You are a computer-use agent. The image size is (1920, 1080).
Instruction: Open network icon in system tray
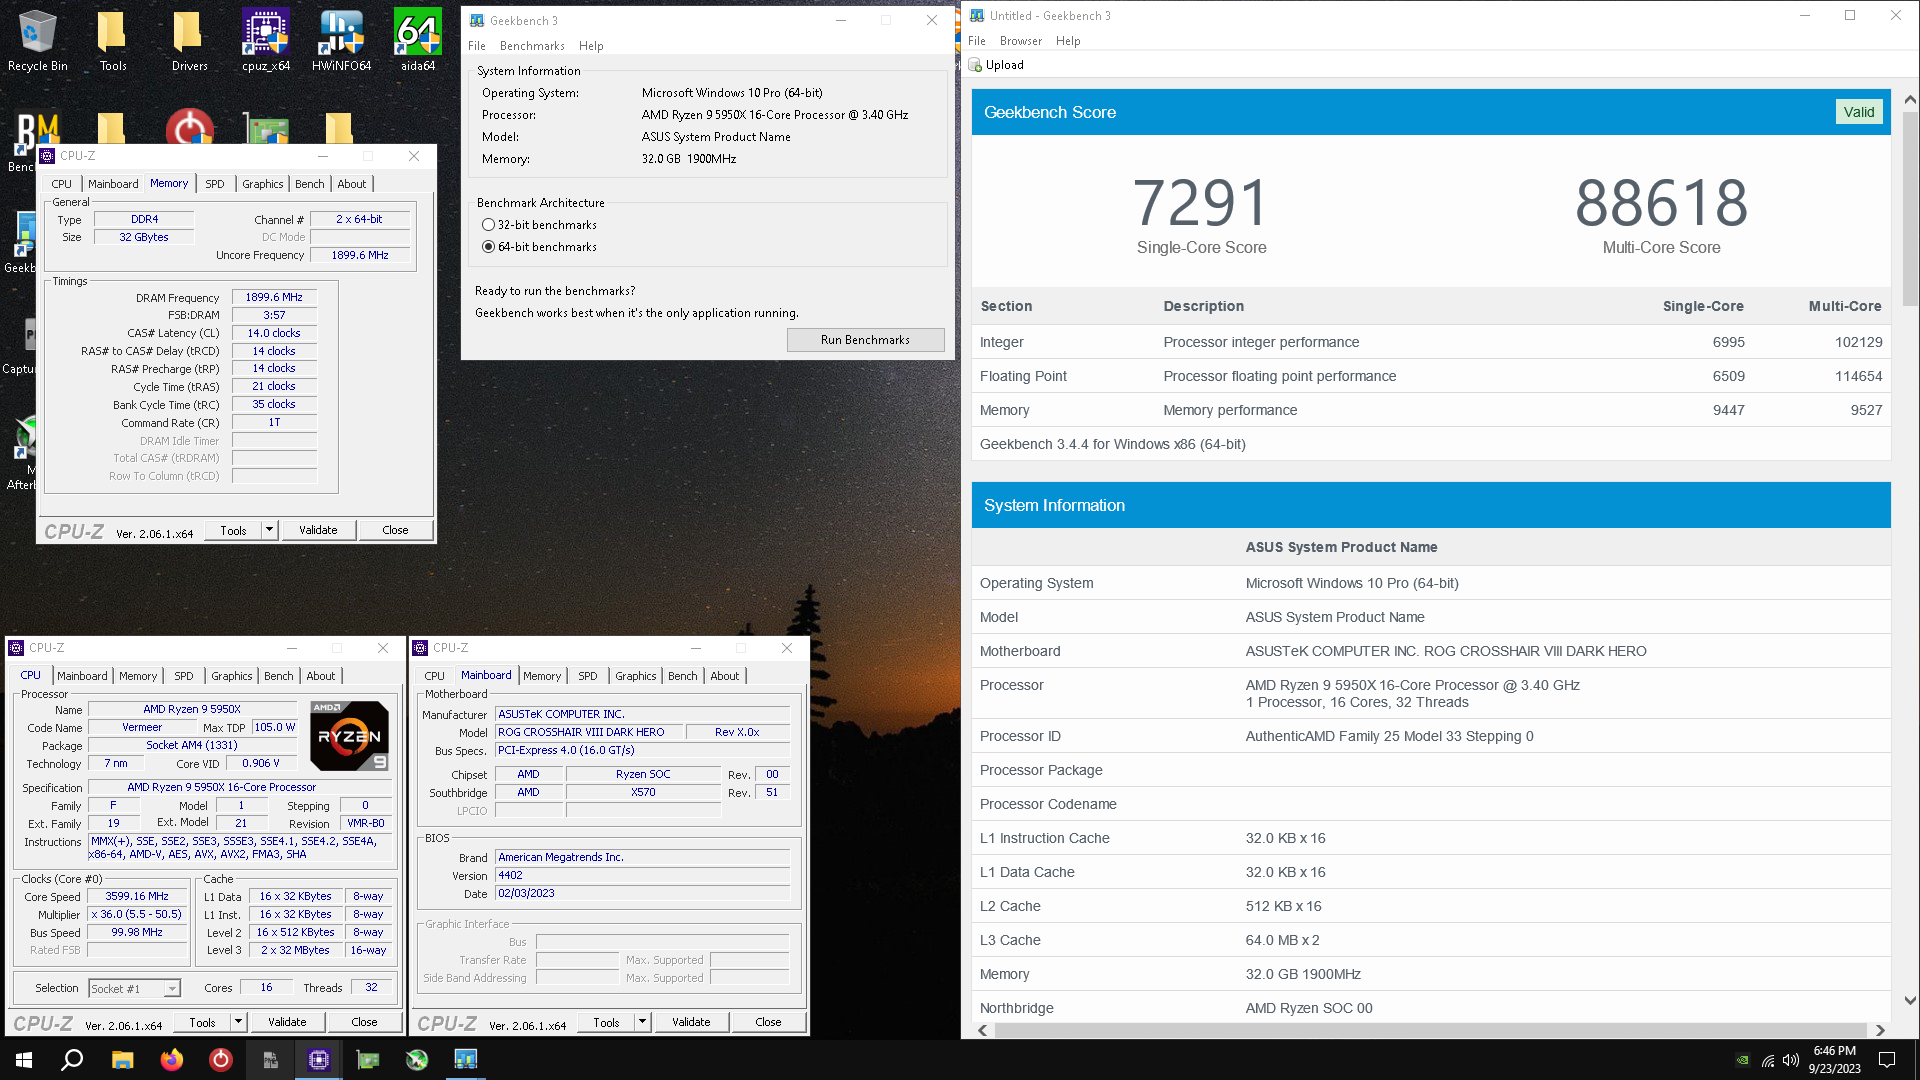pyautogui.click(x=1768, y=1060)
